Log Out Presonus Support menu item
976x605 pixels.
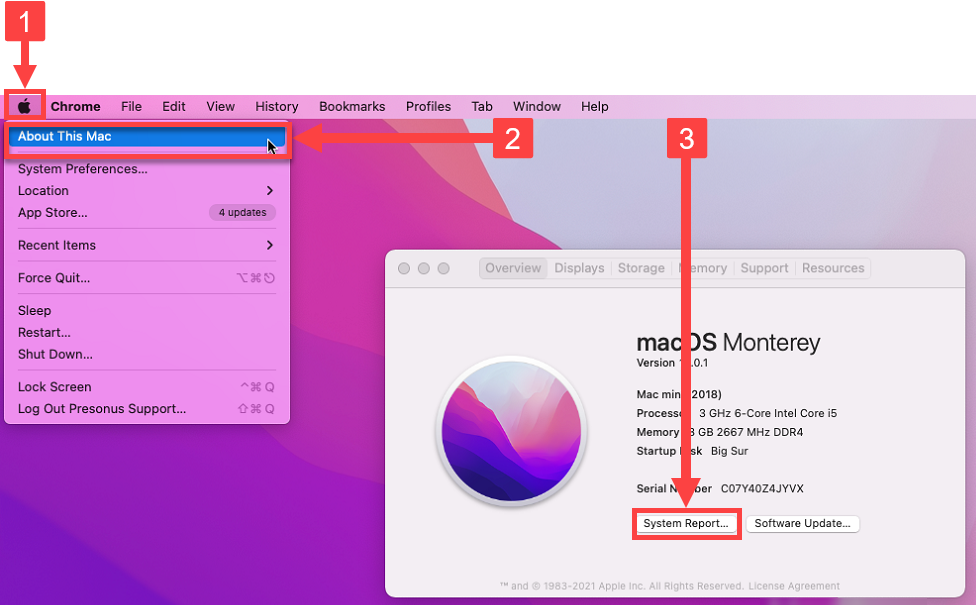point(147,408)
